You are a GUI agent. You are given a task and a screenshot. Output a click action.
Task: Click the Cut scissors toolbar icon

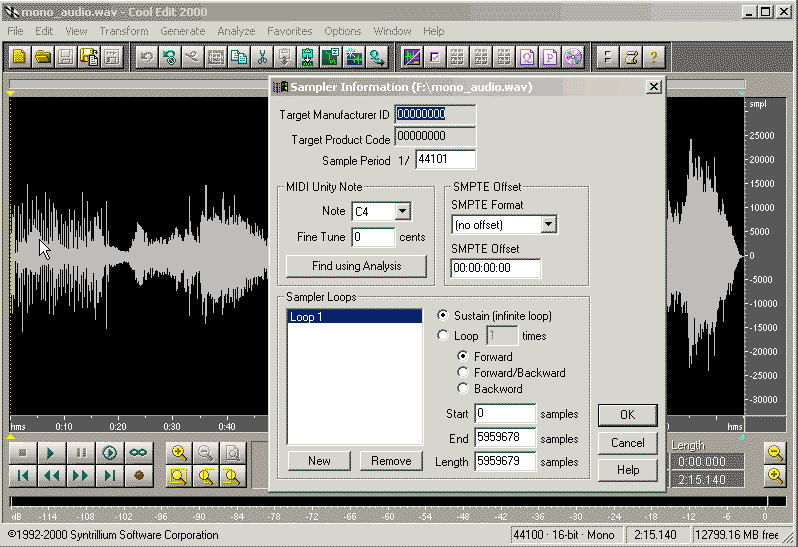[262, 57]
